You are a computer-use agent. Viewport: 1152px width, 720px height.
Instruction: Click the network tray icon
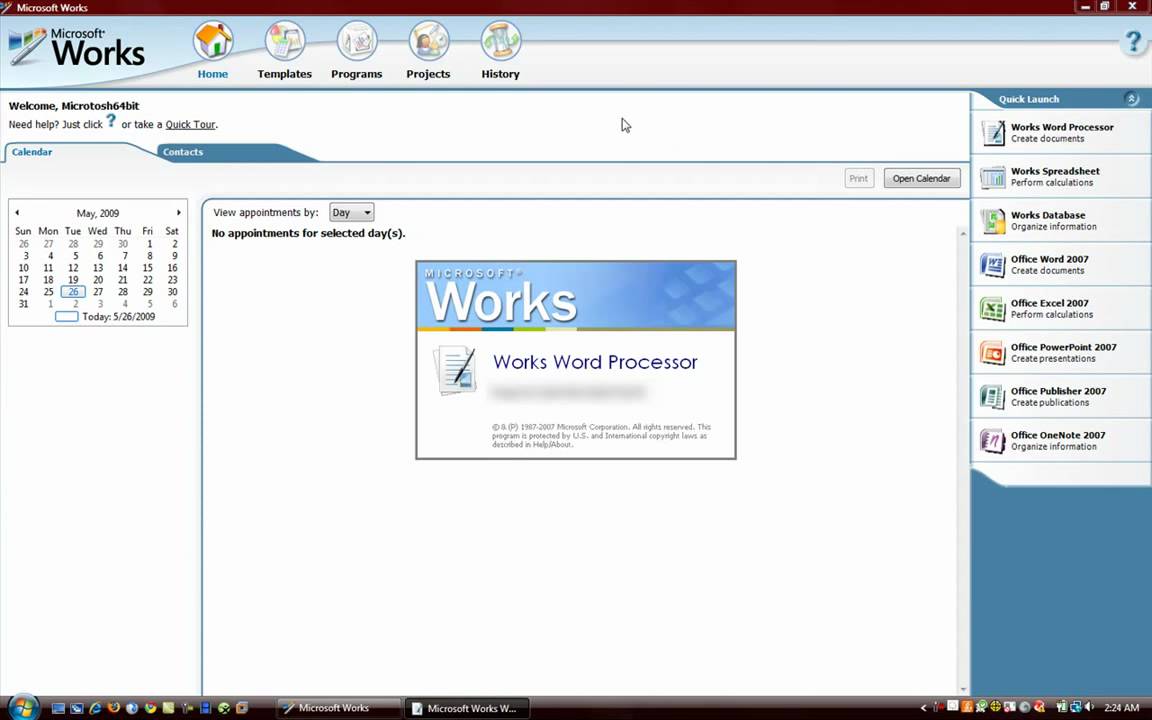(1075, 708)
